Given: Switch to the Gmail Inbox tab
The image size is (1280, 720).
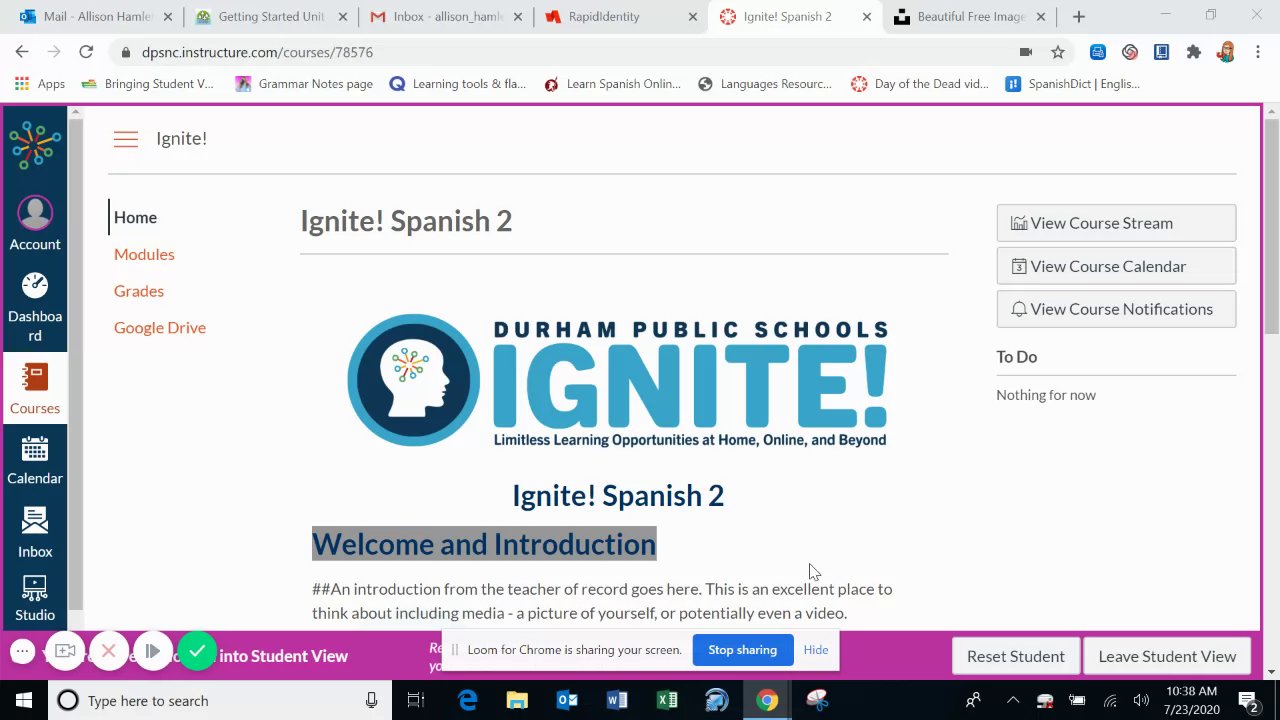Looking at the screenshot, I should (x=446, y=17).
